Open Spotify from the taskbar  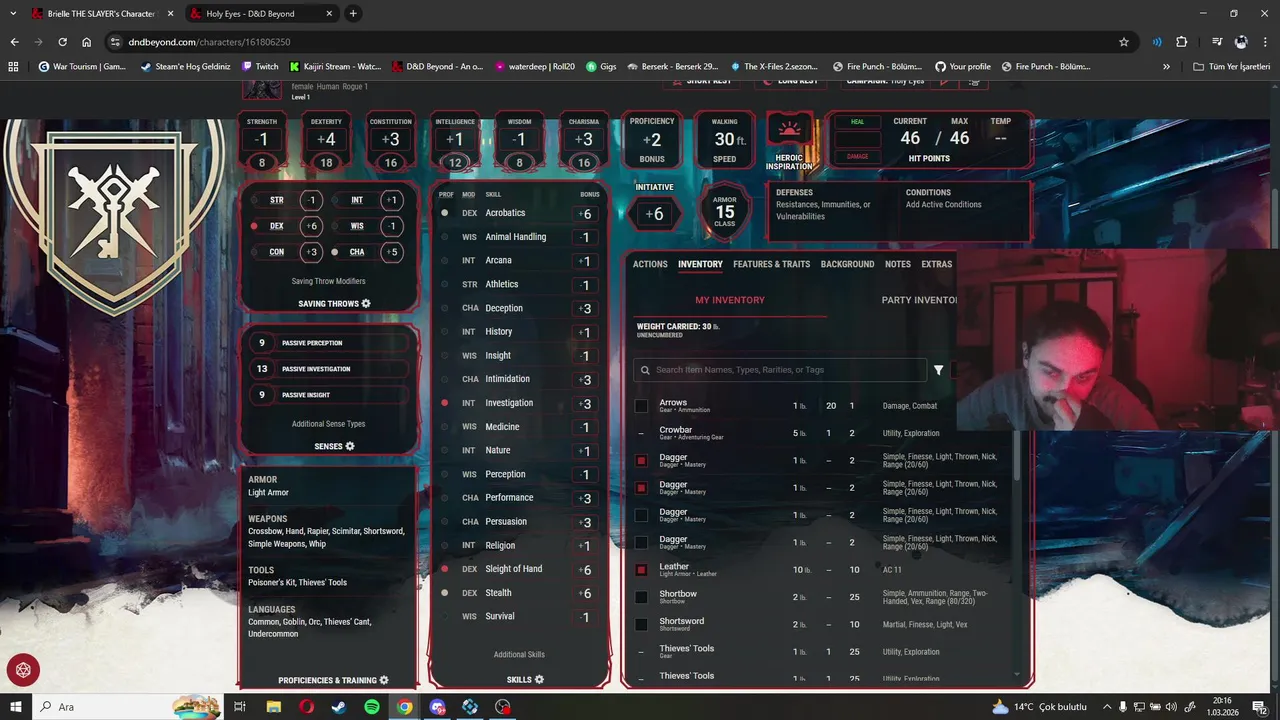[x=371, y=707]
